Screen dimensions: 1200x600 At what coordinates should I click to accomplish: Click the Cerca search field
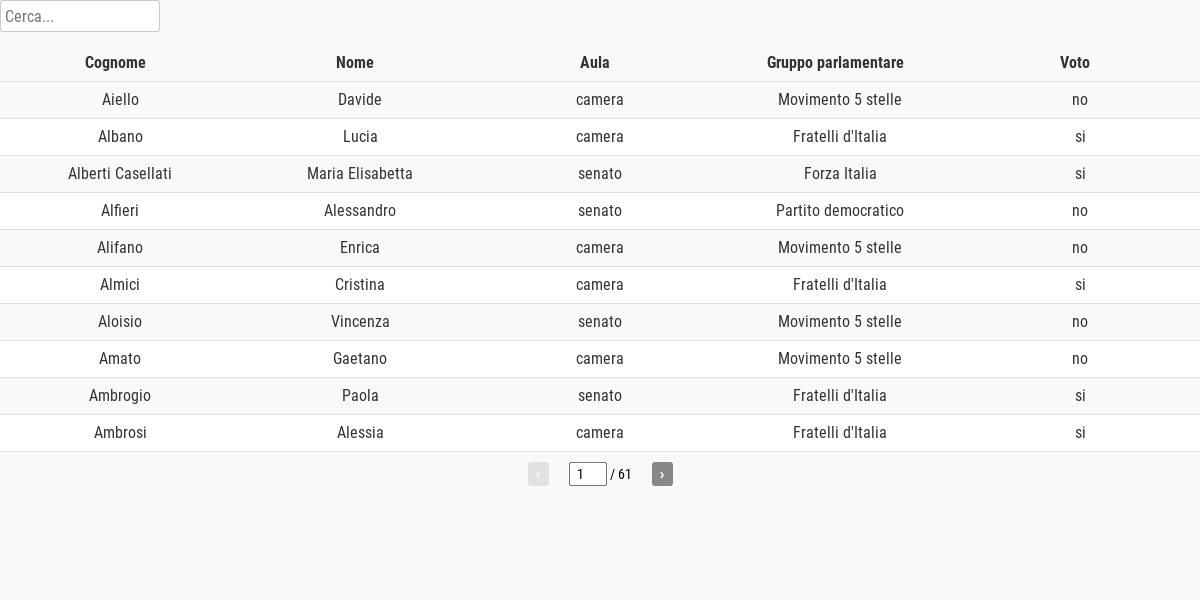[x=80, y=16]
